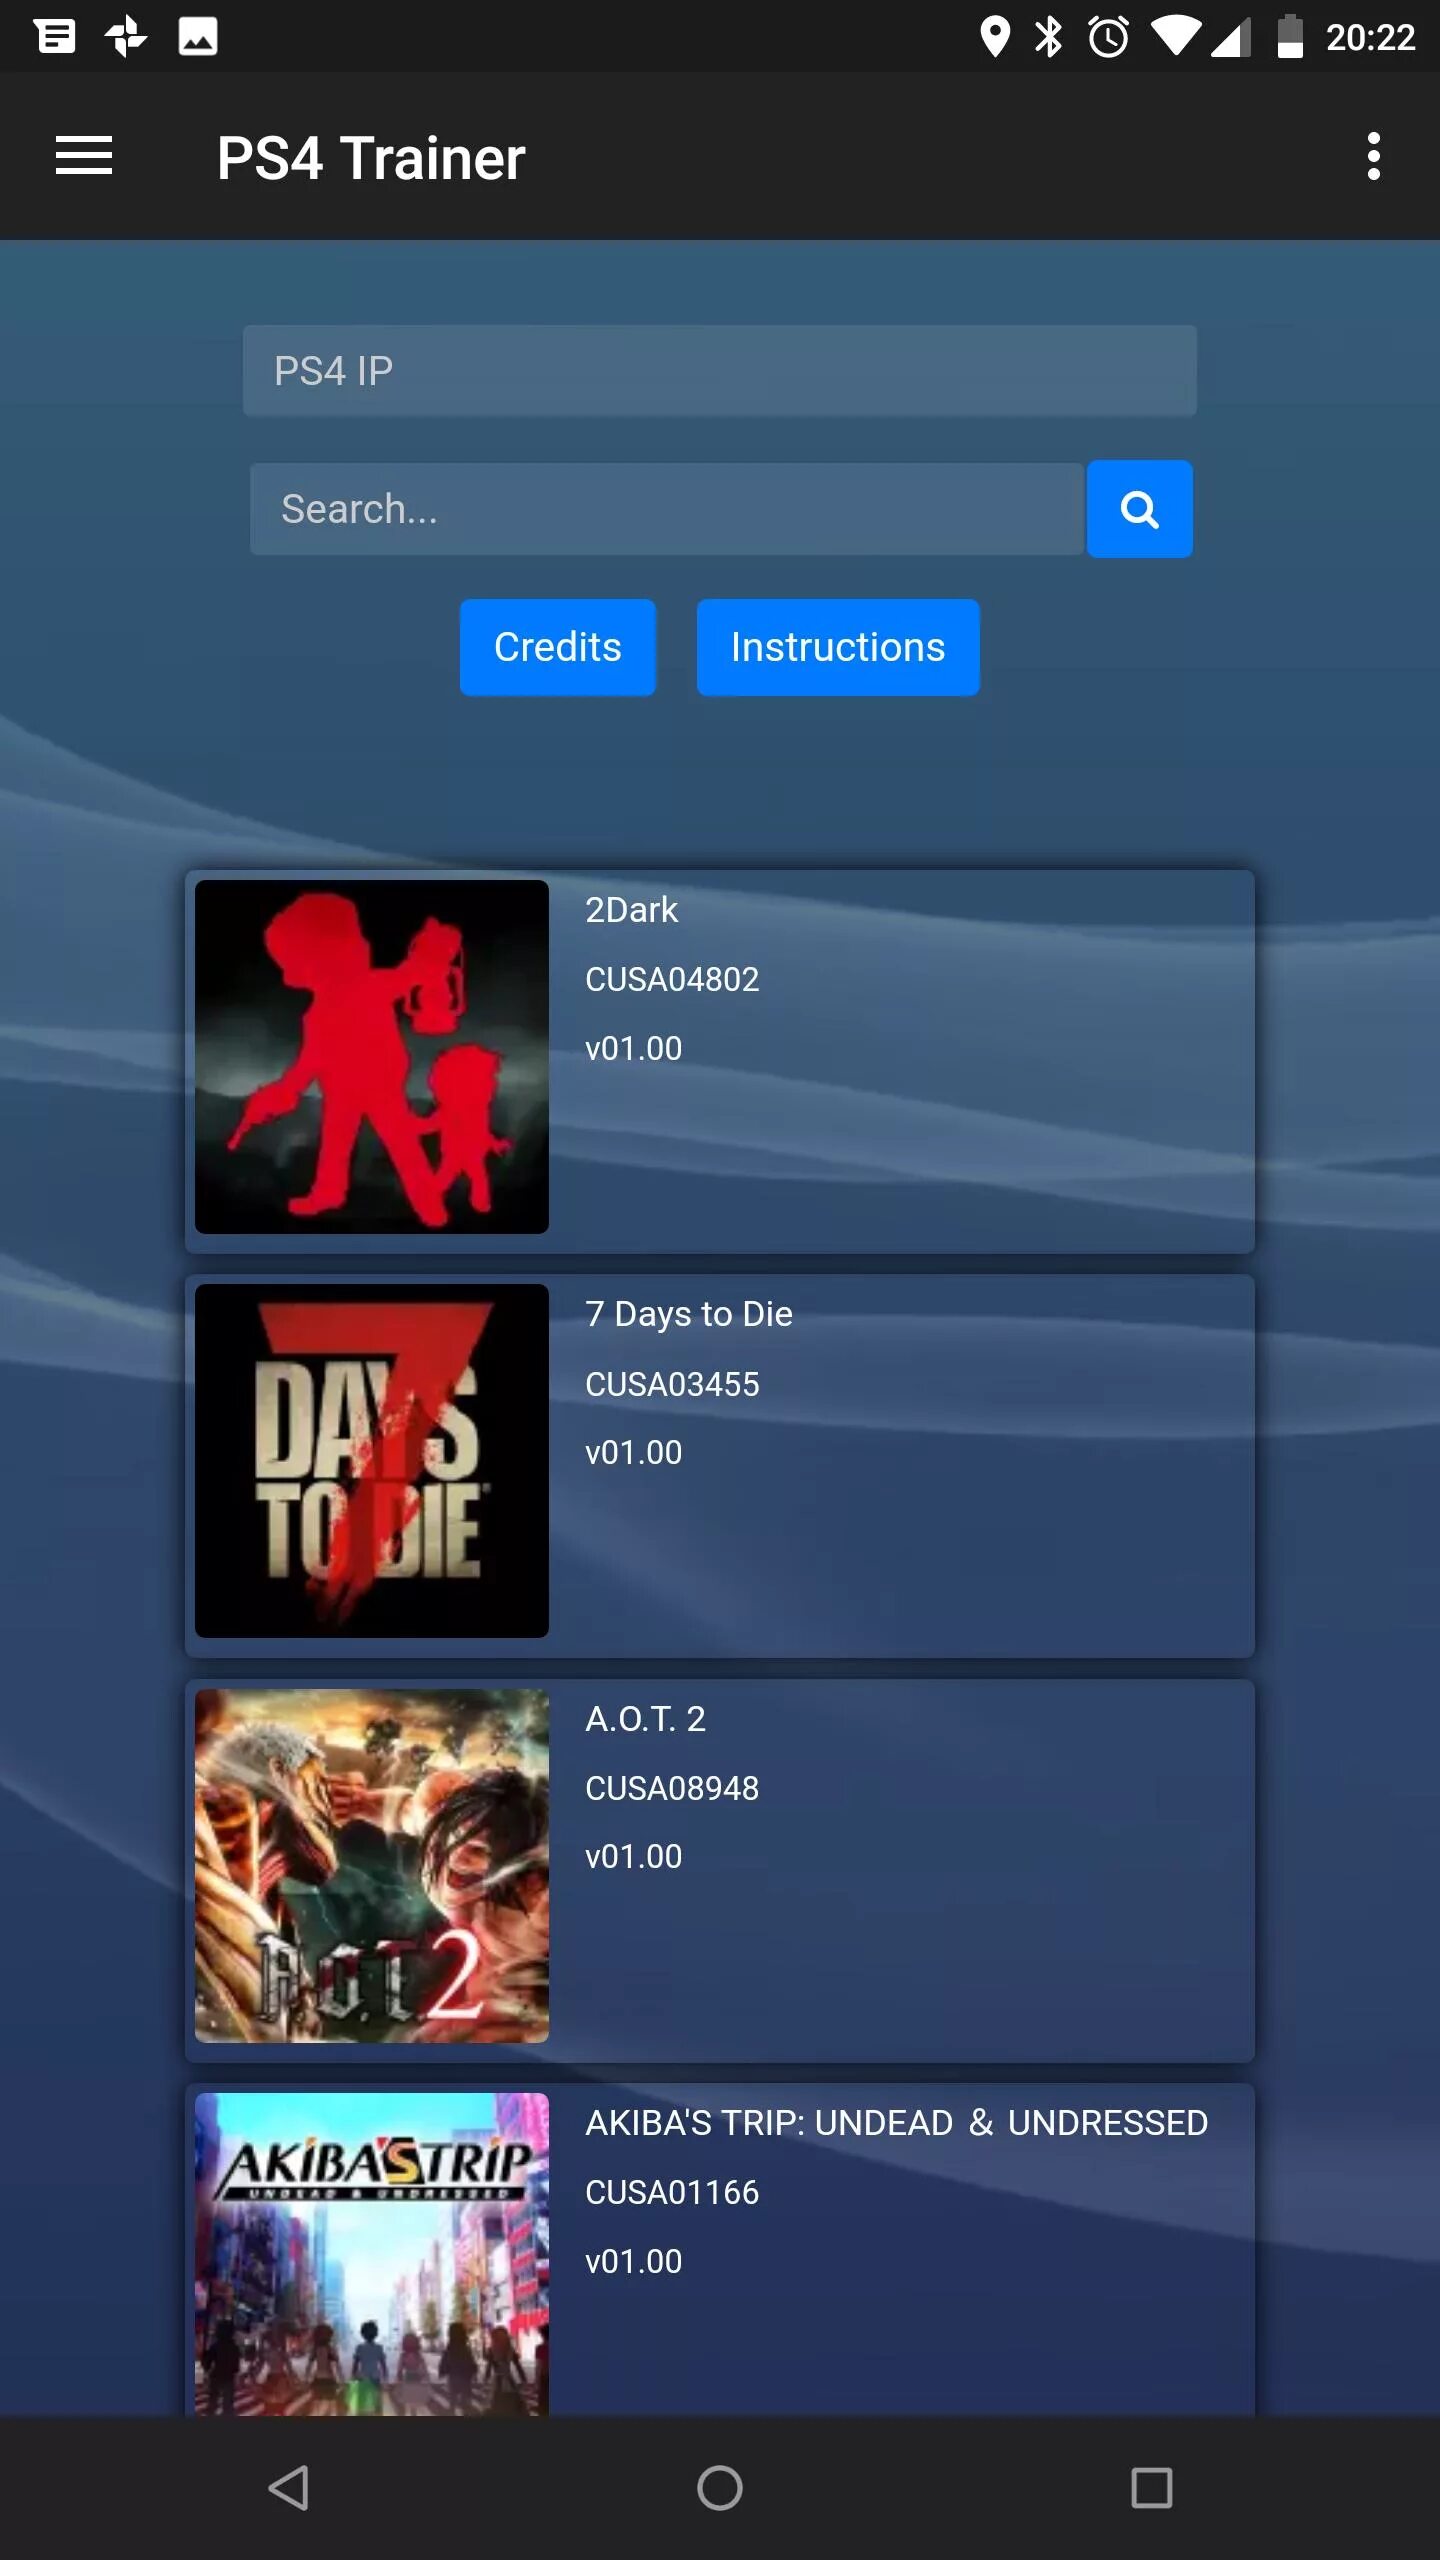Tap the PS4 Trainer app title
This screenshot has height=2560, width=1440.
[371, 158]
